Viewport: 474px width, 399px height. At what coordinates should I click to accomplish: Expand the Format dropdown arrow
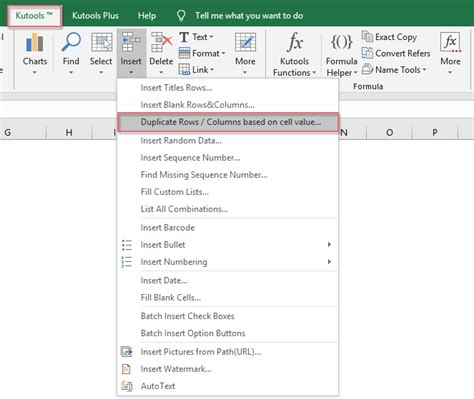click(x=223, y=53)
